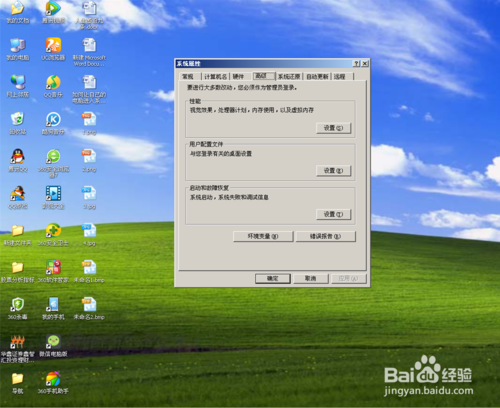Screen dimensions: 500x408
Task: Switch to the 硬件 tab
Action: [x=239, y=77]
